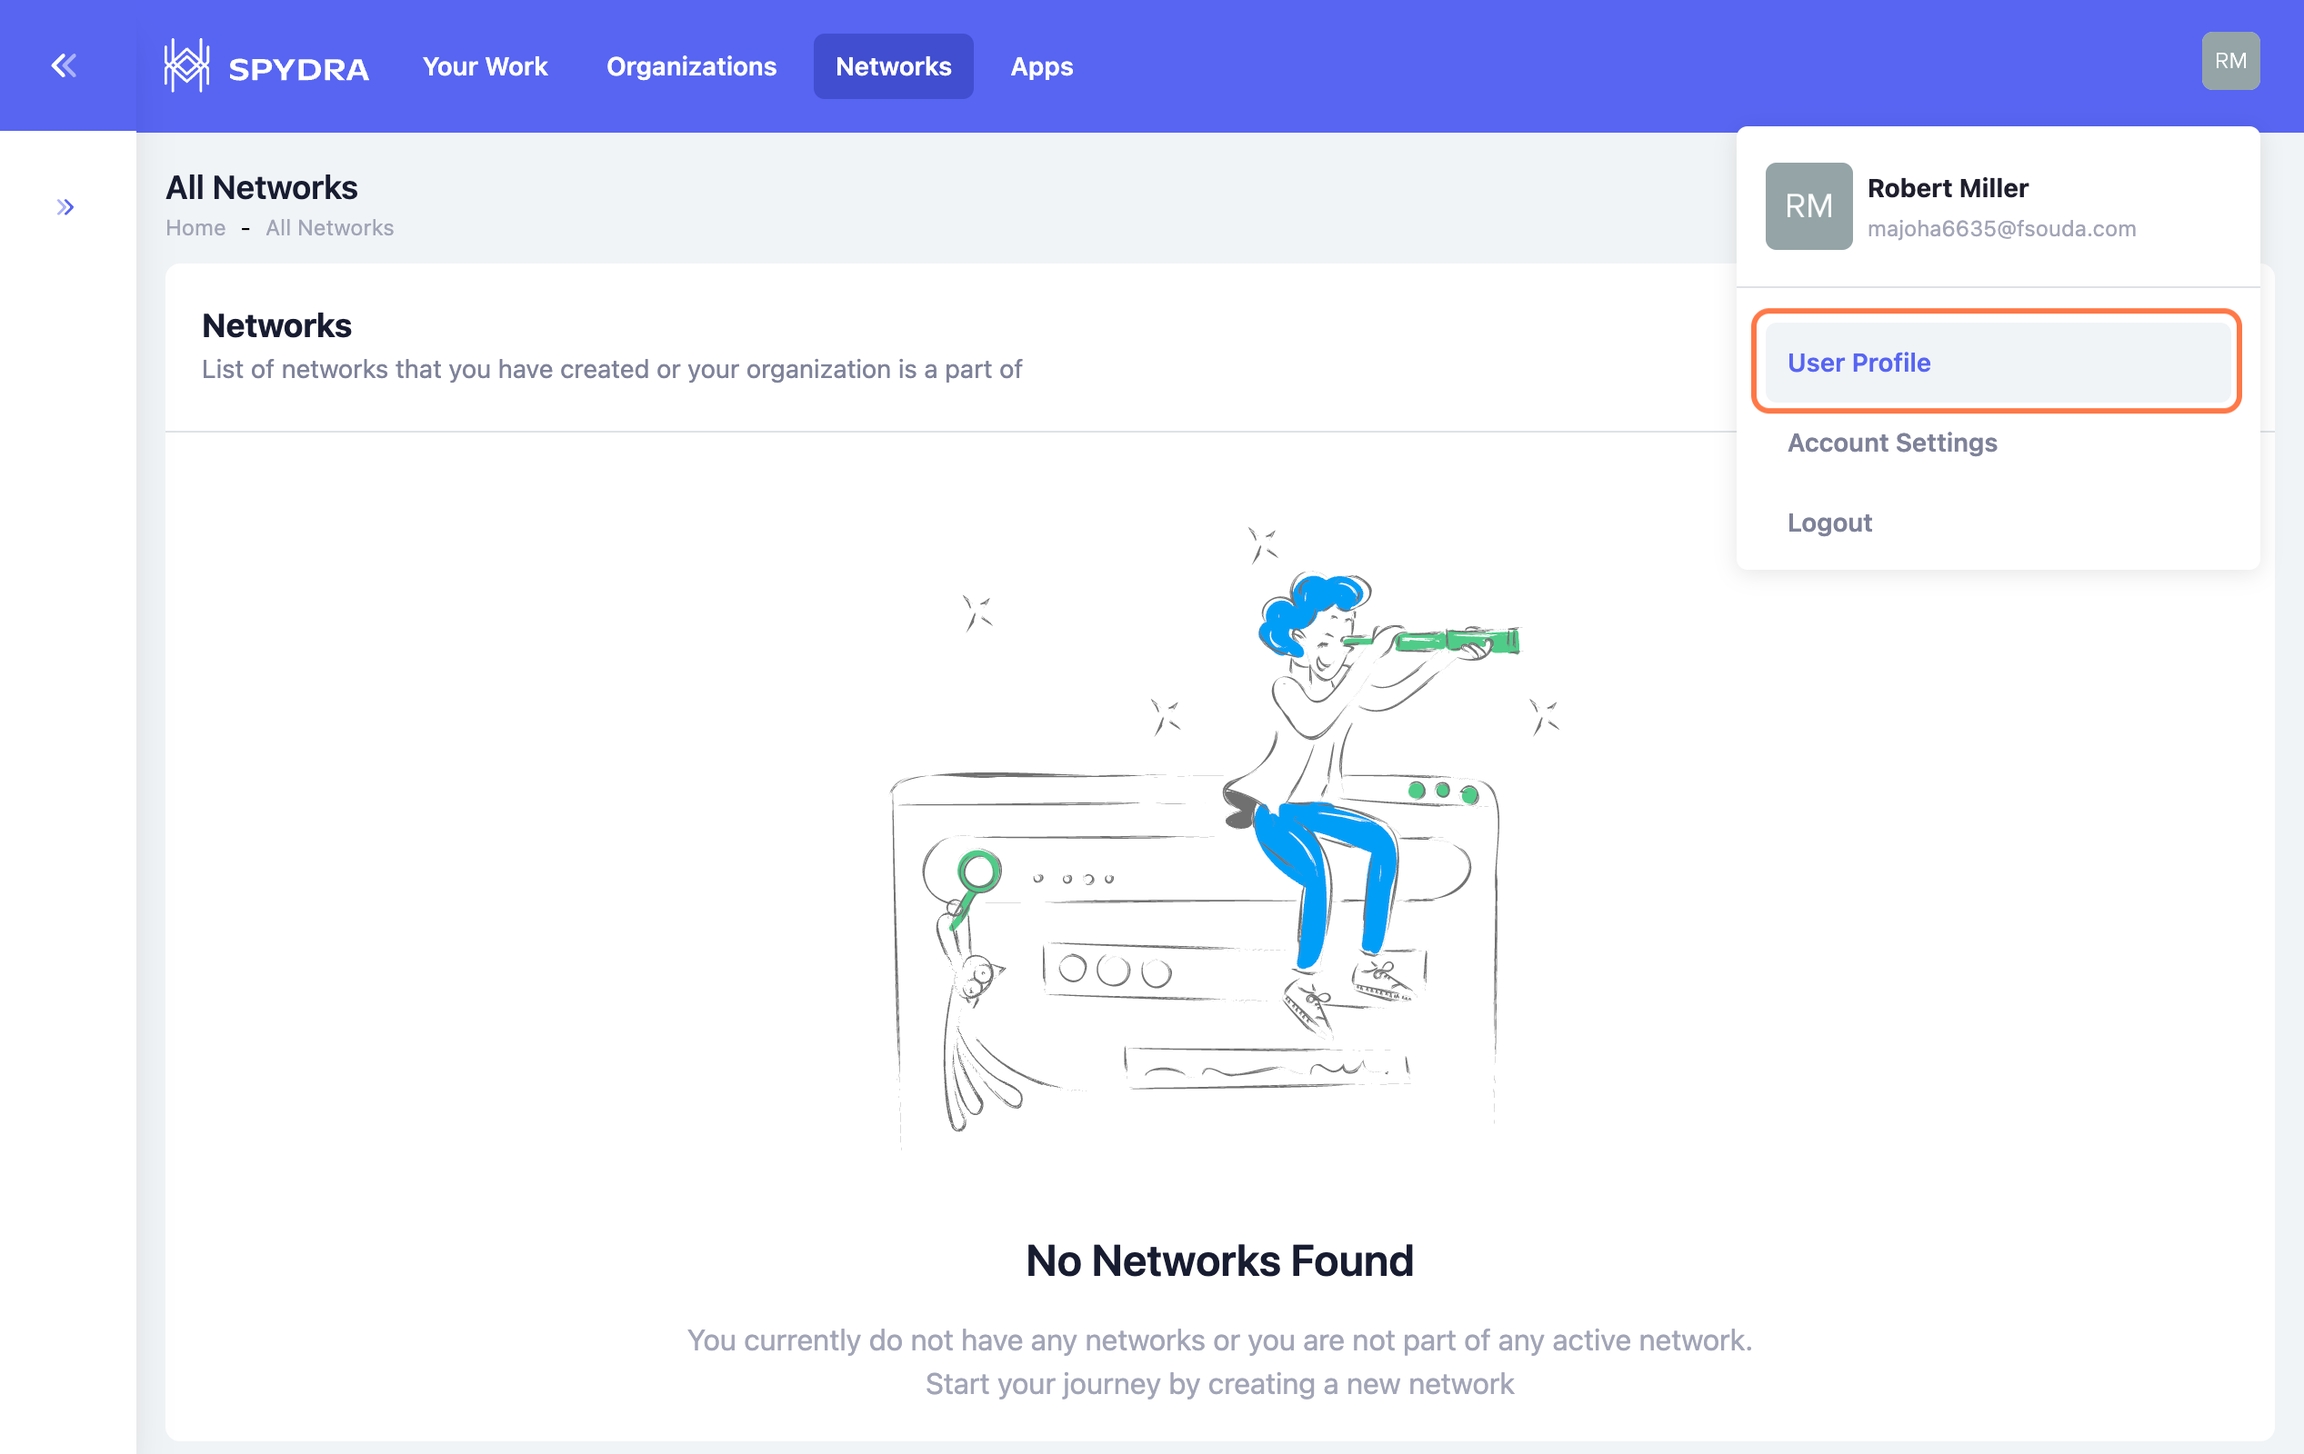Open Account Settings from menu
Screen dimensions: 2304x1454
[1892, 442]
